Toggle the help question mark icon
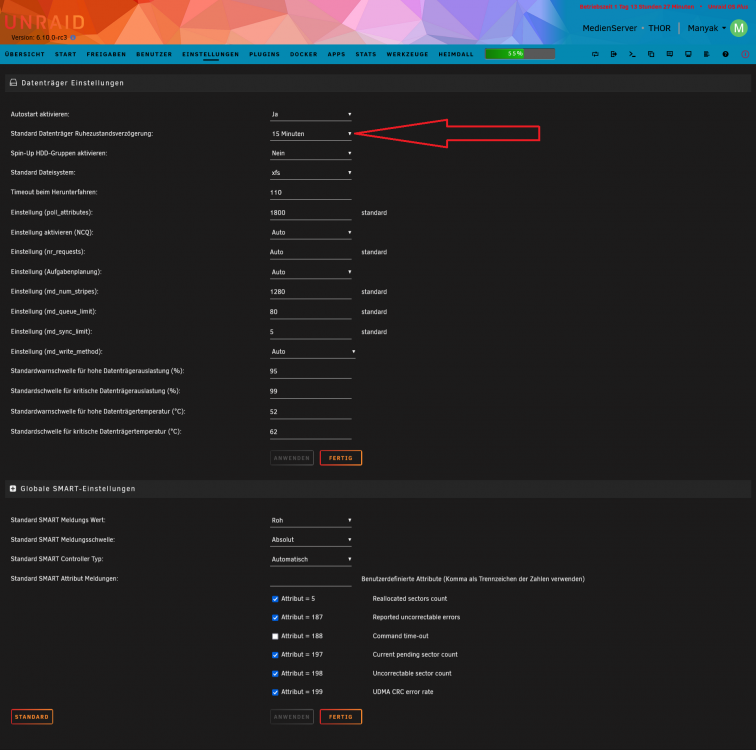This screenshot has height=750, width=756. coord(725,54)
